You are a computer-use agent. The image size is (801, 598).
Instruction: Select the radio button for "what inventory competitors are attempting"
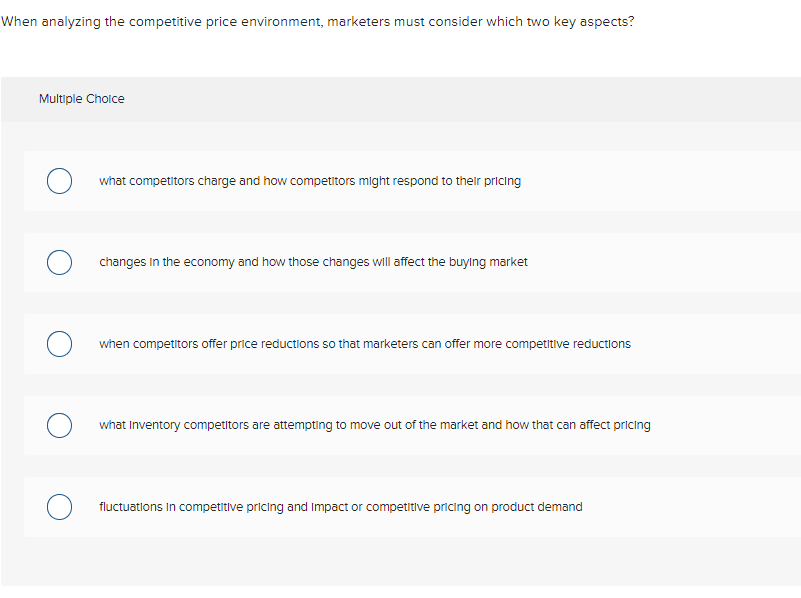pos(59,425)
